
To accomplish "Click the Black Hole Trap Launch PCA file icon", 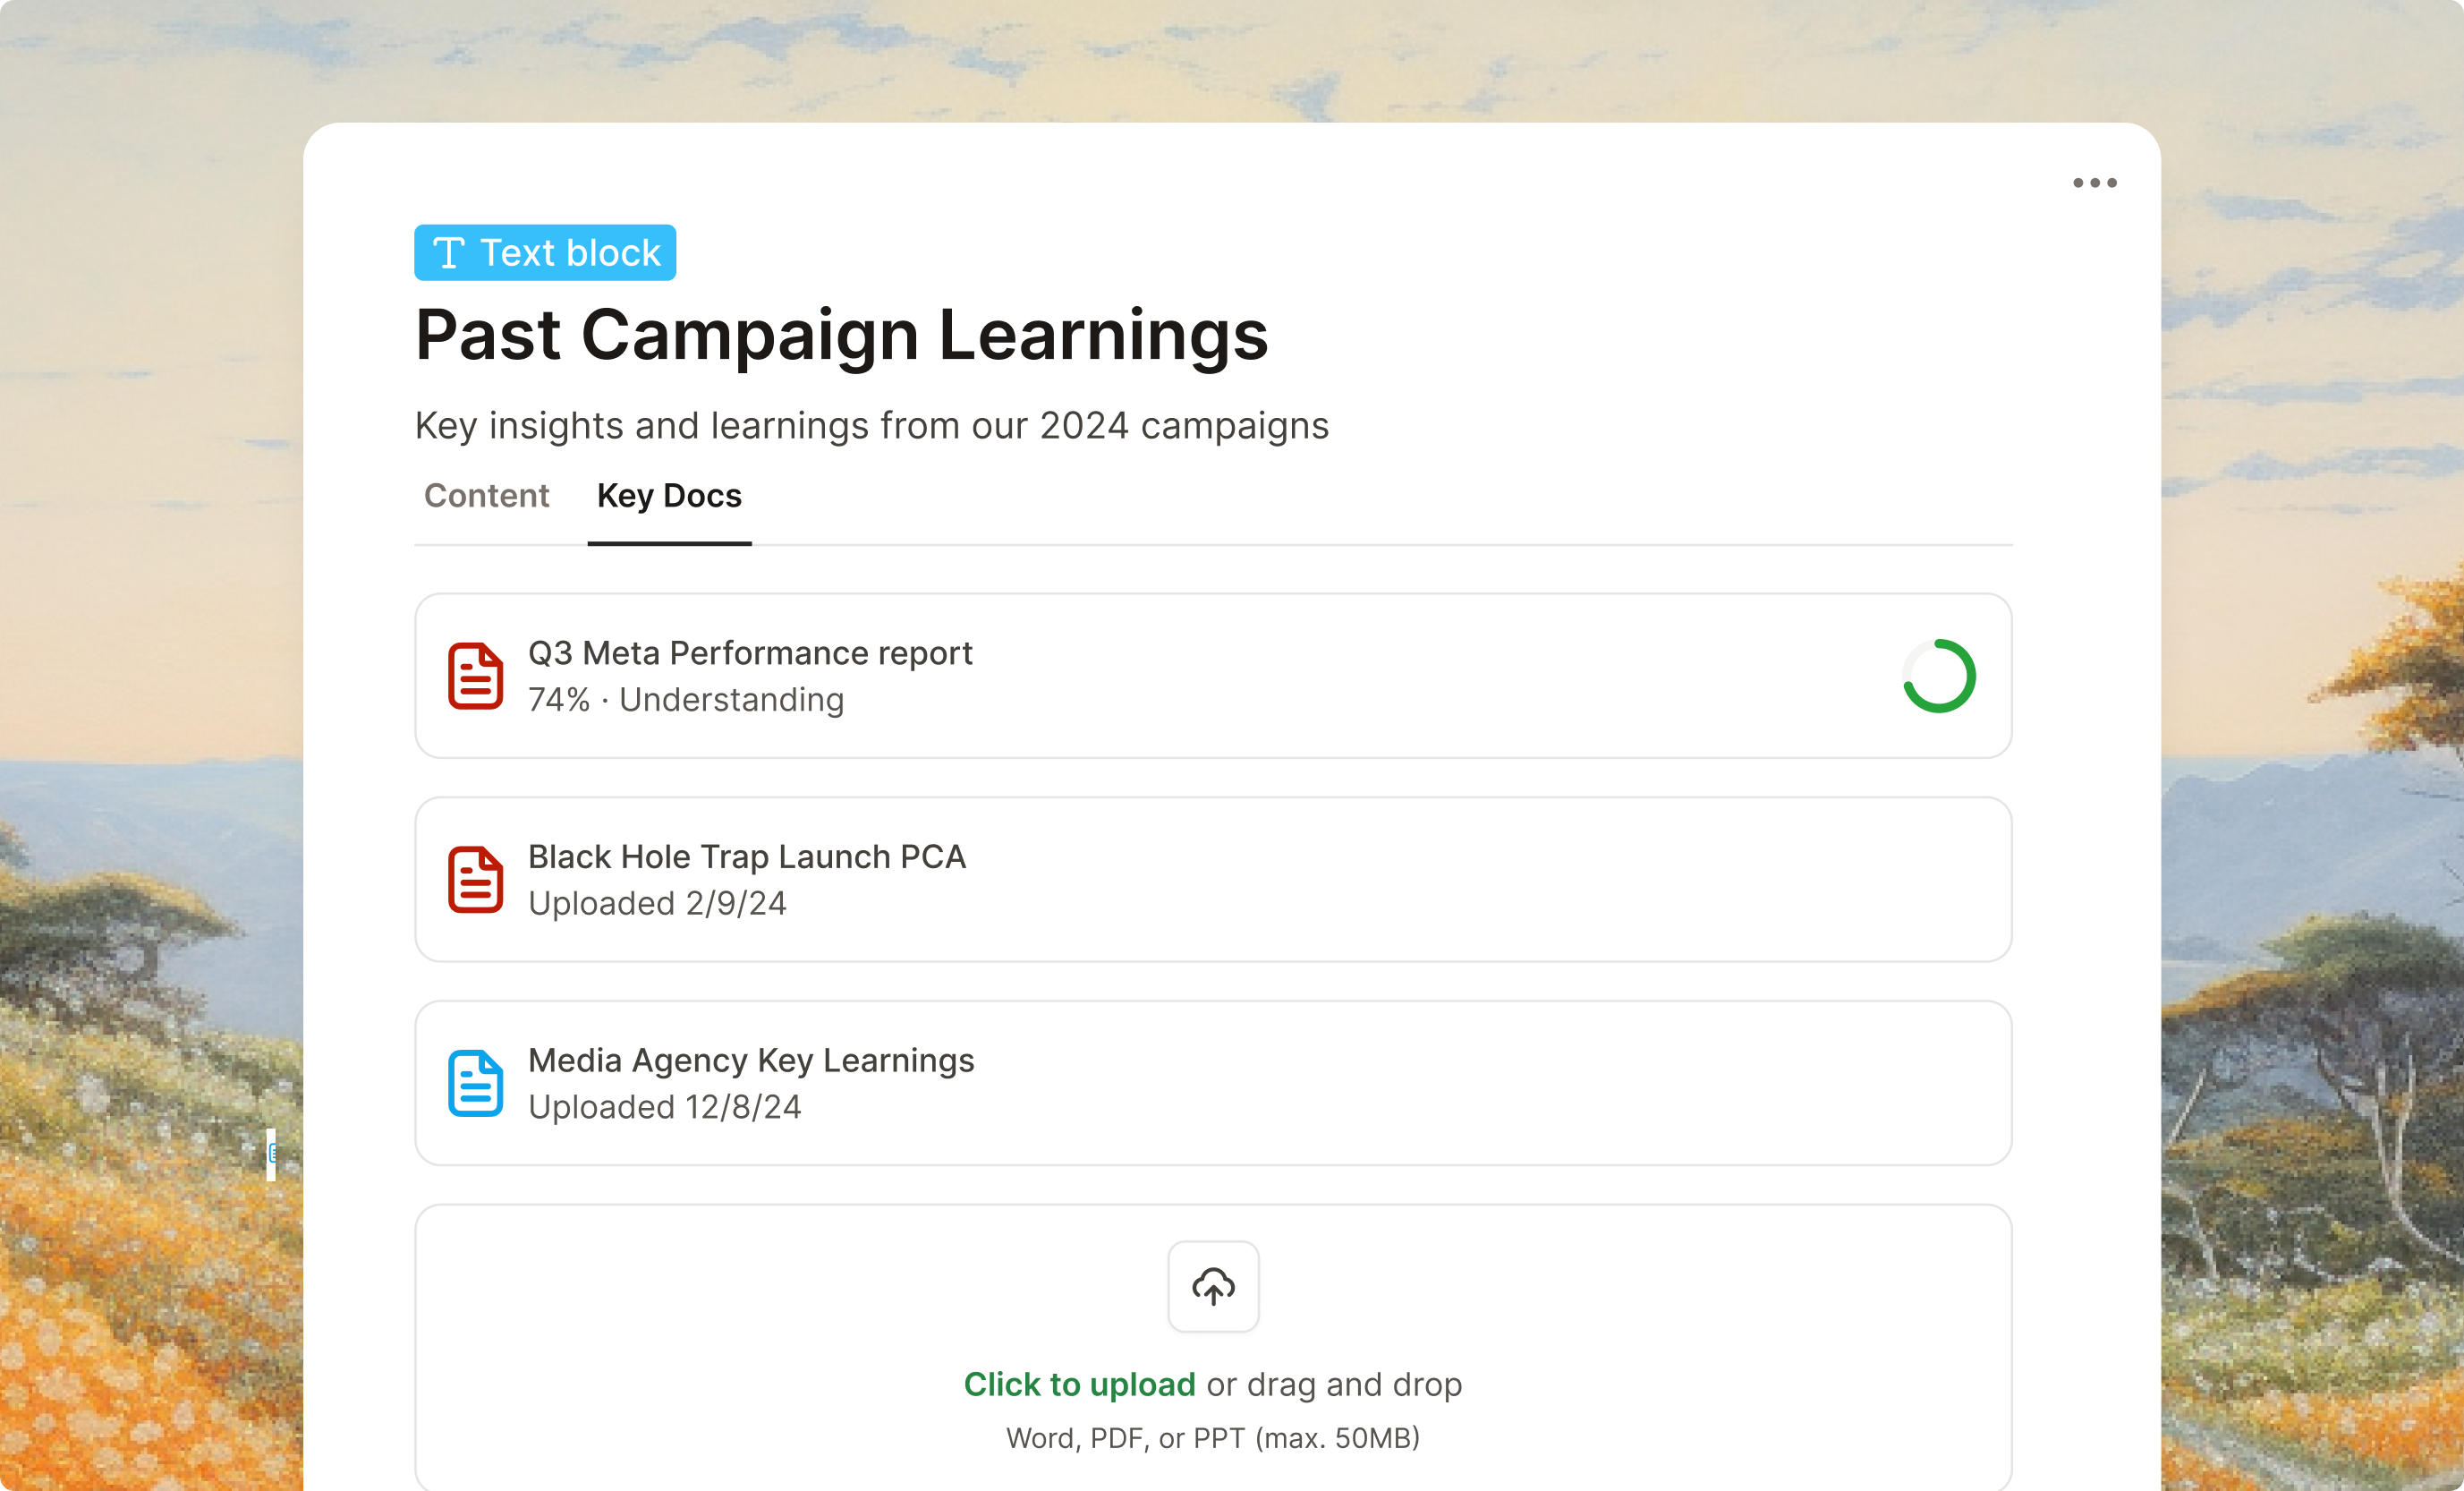I will (x=475, y=880).
